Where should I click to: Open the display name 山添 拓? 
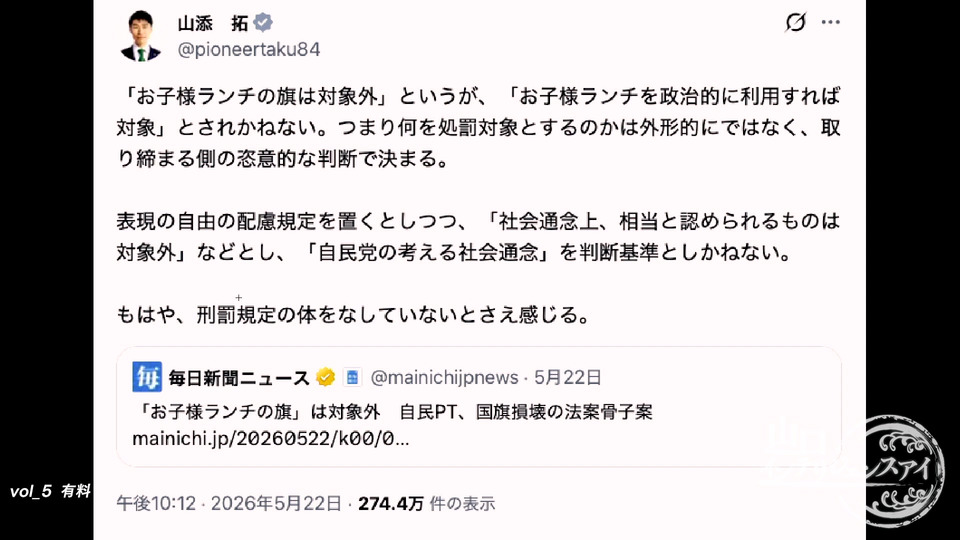click(x=212, y=23)
